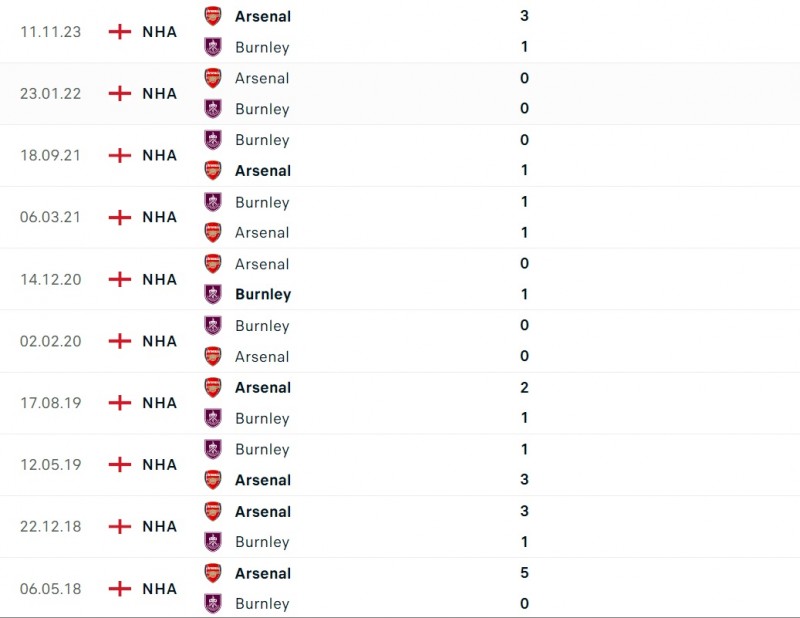
Task: Click the England flag beside 18.09.21
Action: tap(119, 155)
